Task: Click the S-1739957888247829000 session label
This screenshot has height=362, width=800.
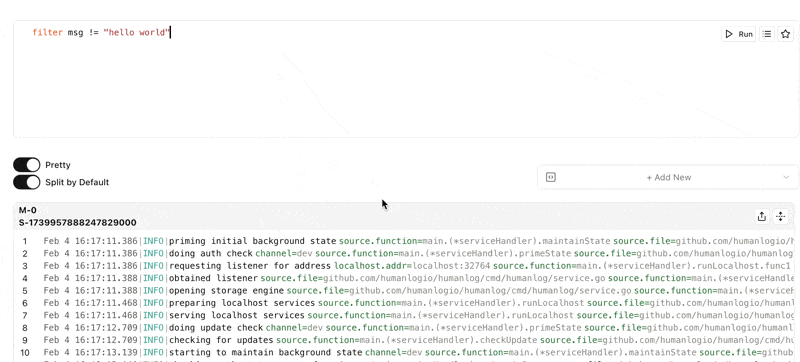Action: point(78,223)
